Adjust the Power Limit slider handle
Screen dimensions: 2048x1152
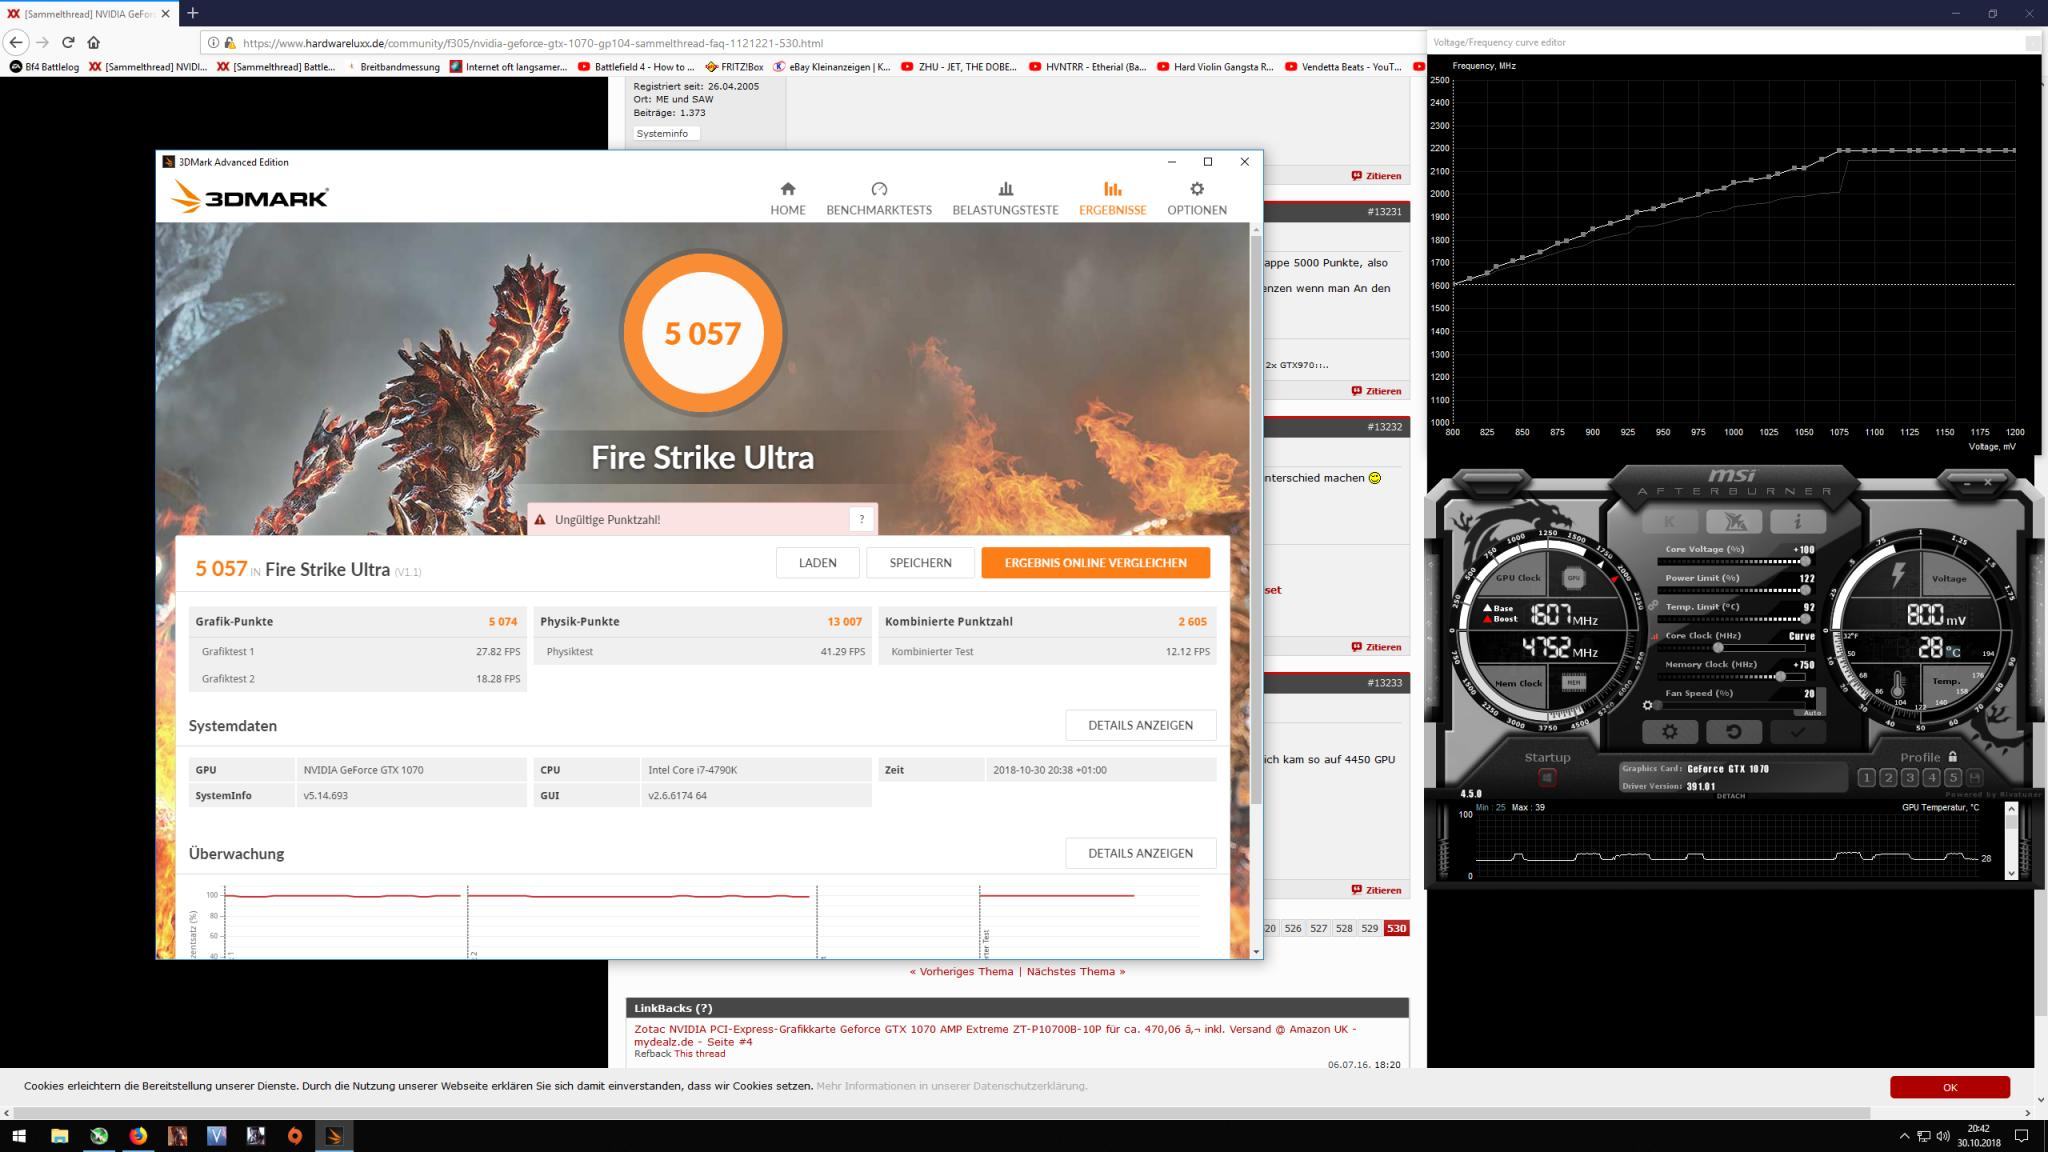point(1805,590)
